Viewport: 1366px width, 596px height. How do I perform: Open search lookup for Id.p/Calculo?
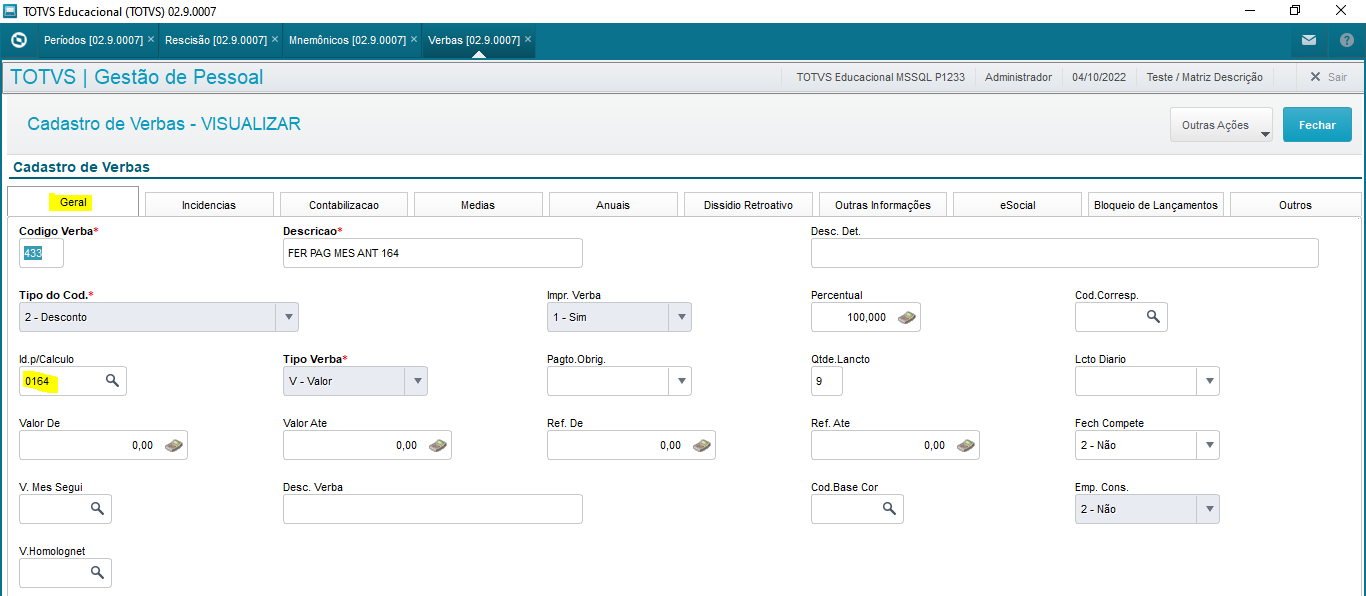[x=113, y=381]
